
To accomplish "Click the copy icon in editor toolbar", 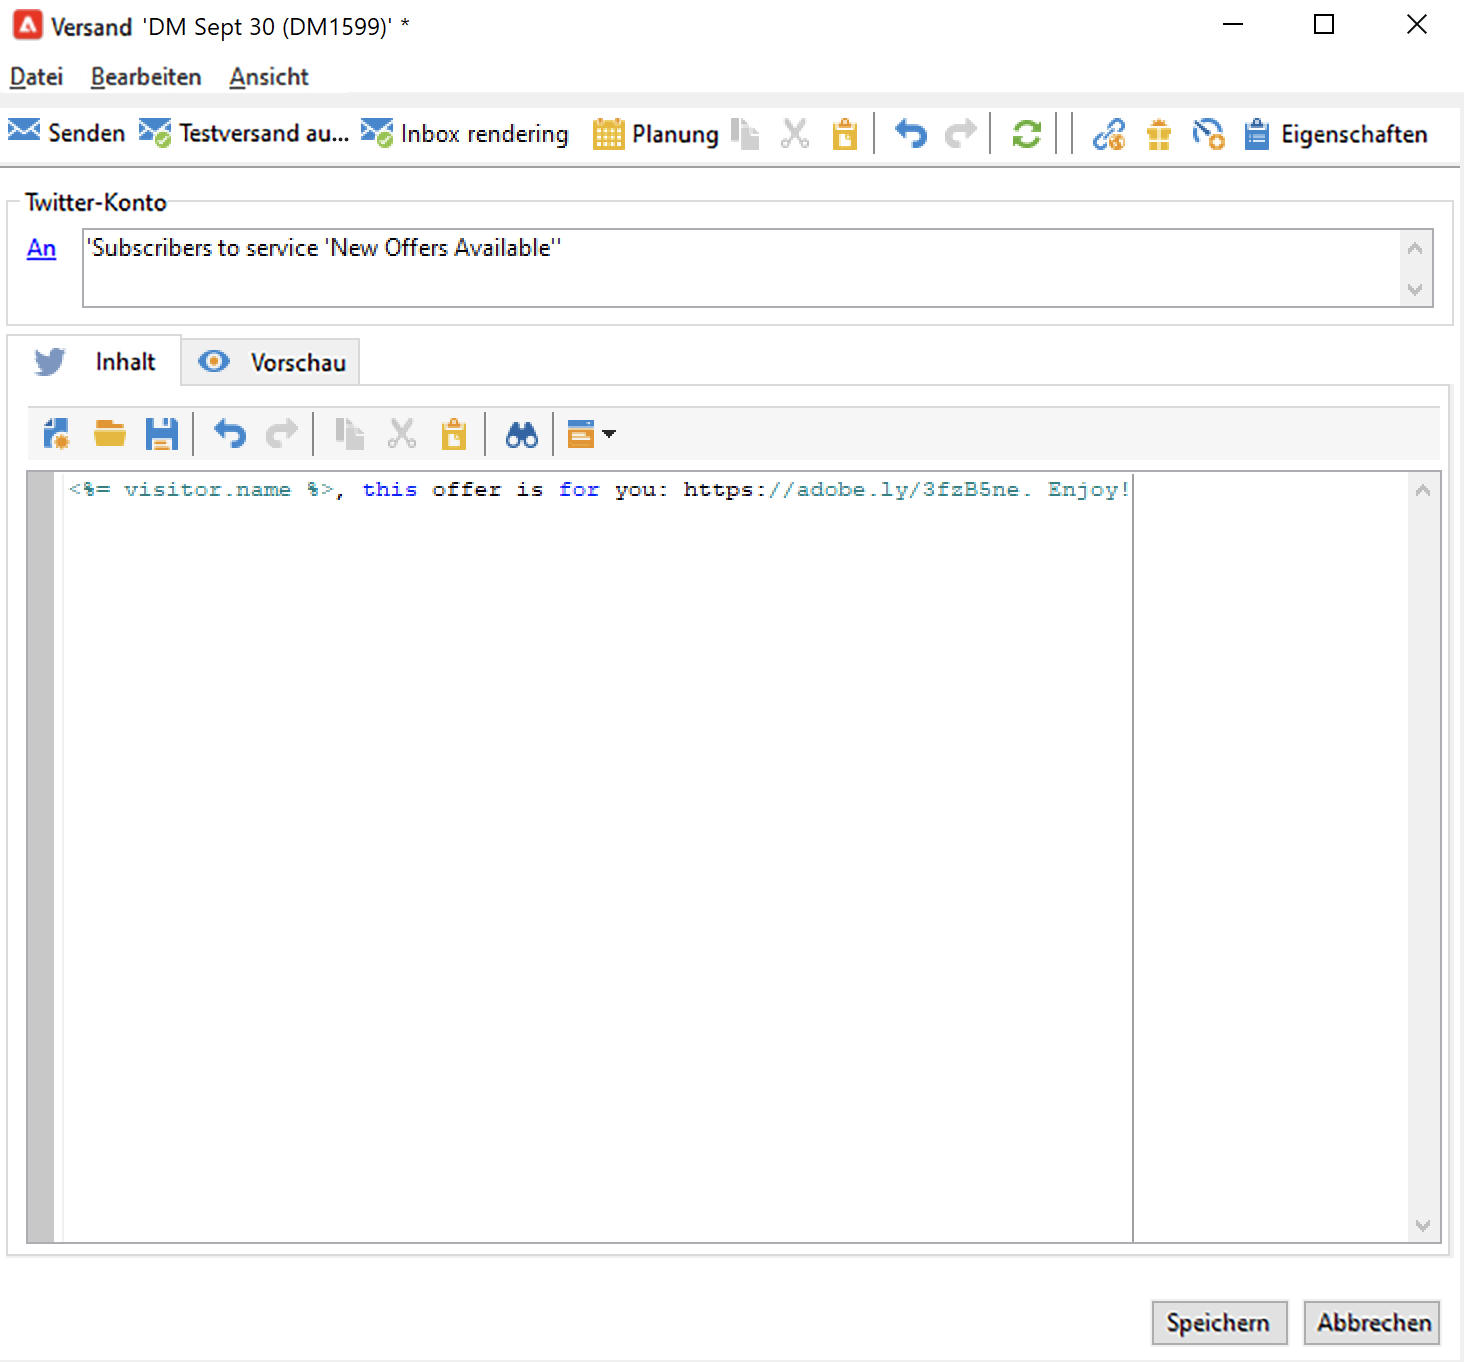I will coord(349,434).
